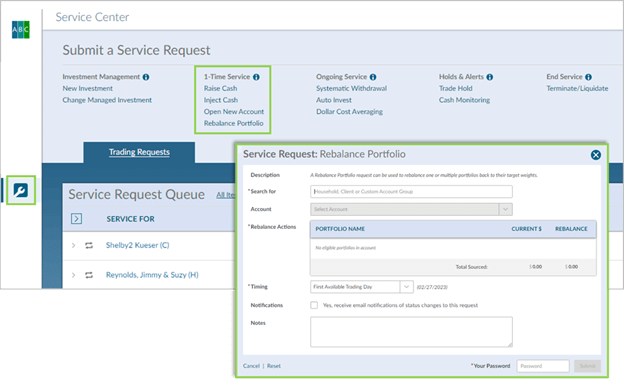Screen dimensions: 624x380
Task: Expand all rows via queue header arrow
Action: coord(76,218)
